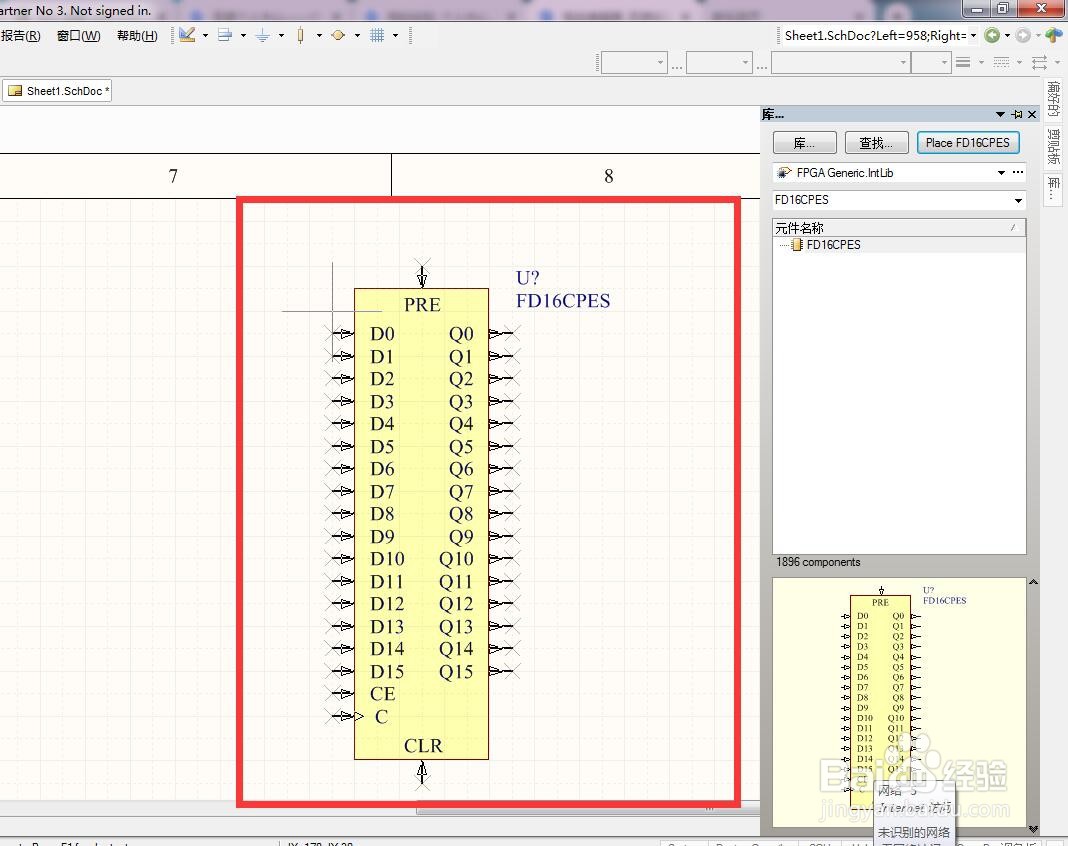Image resolution: width=1068 pixels, height=846 pixels.
Task: Click the horizontal scrollbar below the schematic
Action: (x=587, y=811)
